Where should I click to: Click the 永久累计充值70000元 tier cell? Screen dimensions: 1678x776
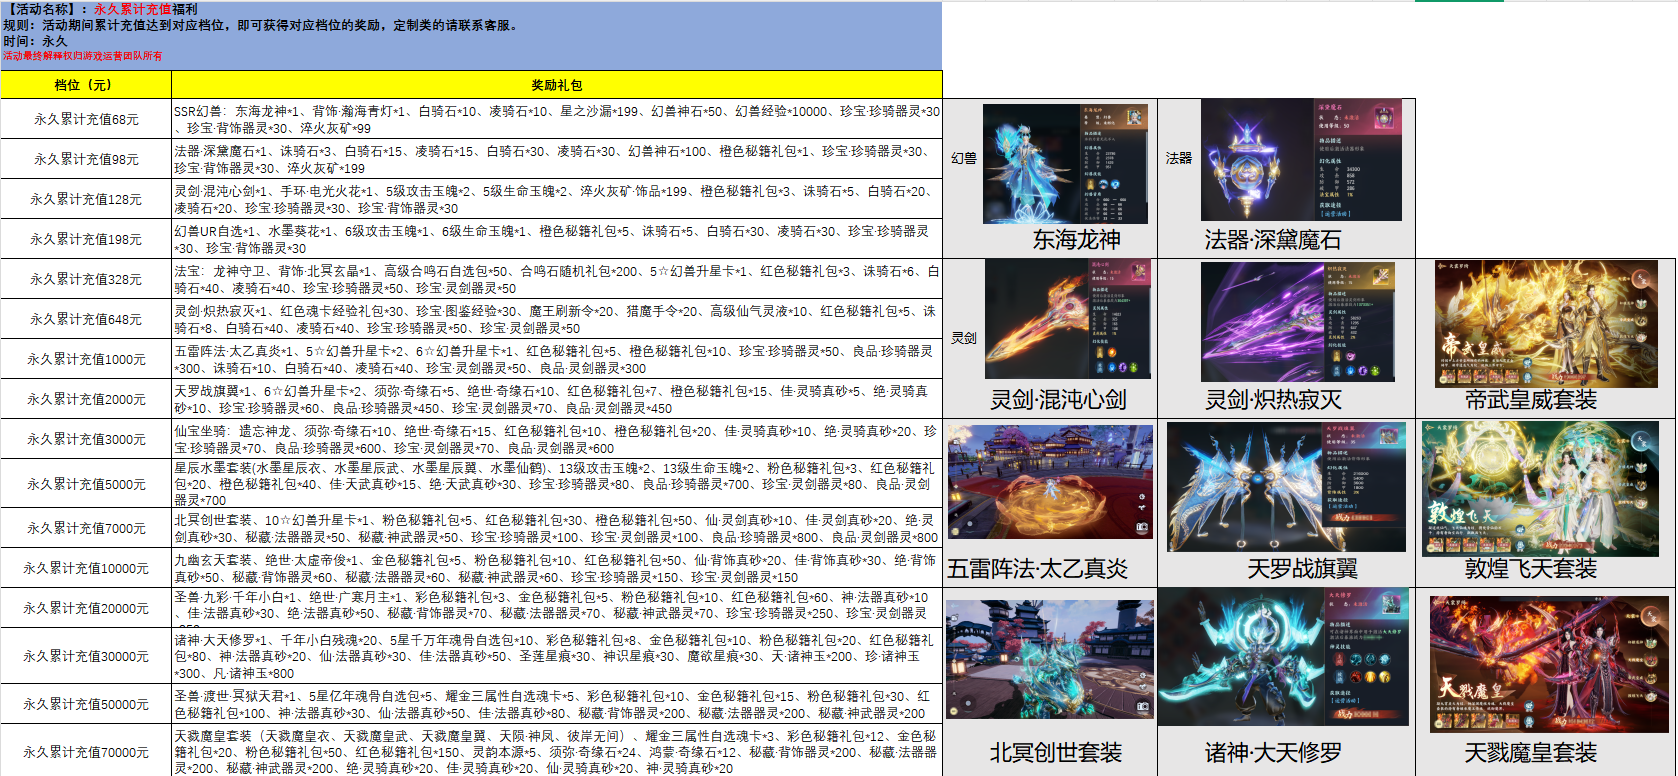click(86, 752)
